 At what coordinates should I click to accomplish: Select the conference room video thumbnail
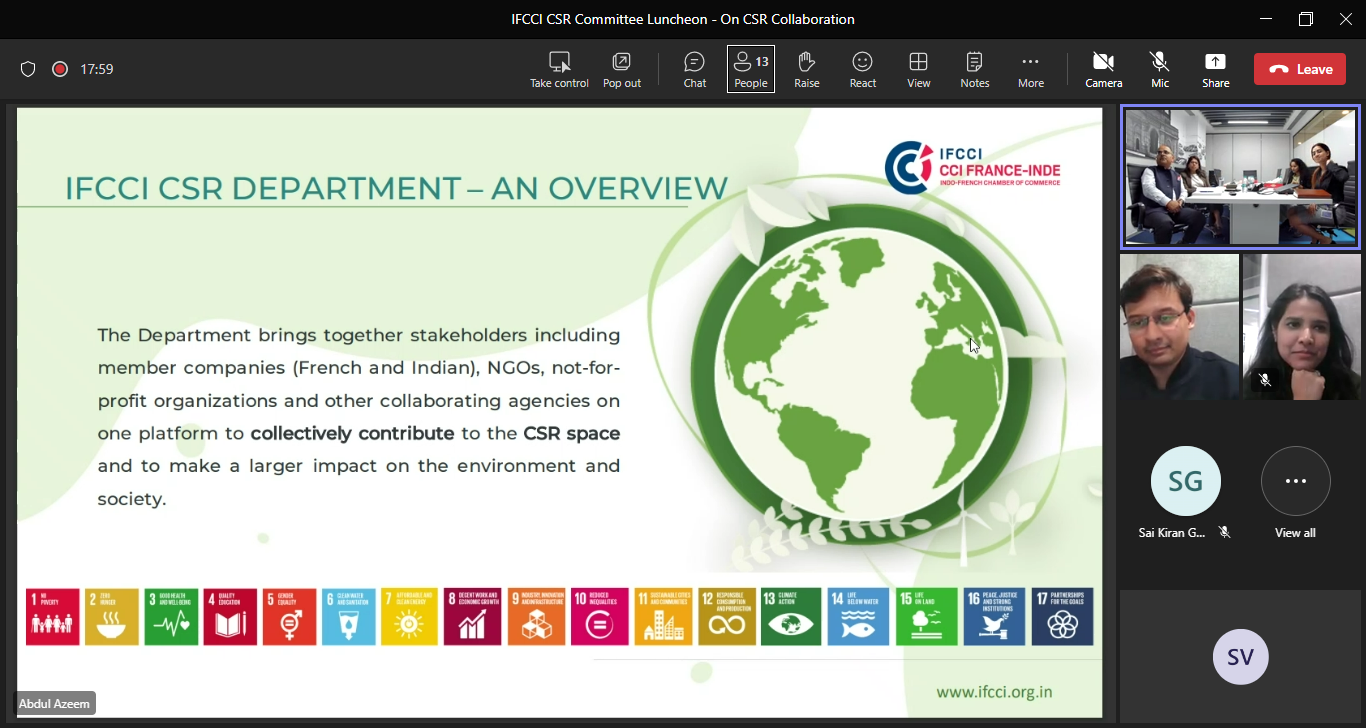tap(1239, 177)
